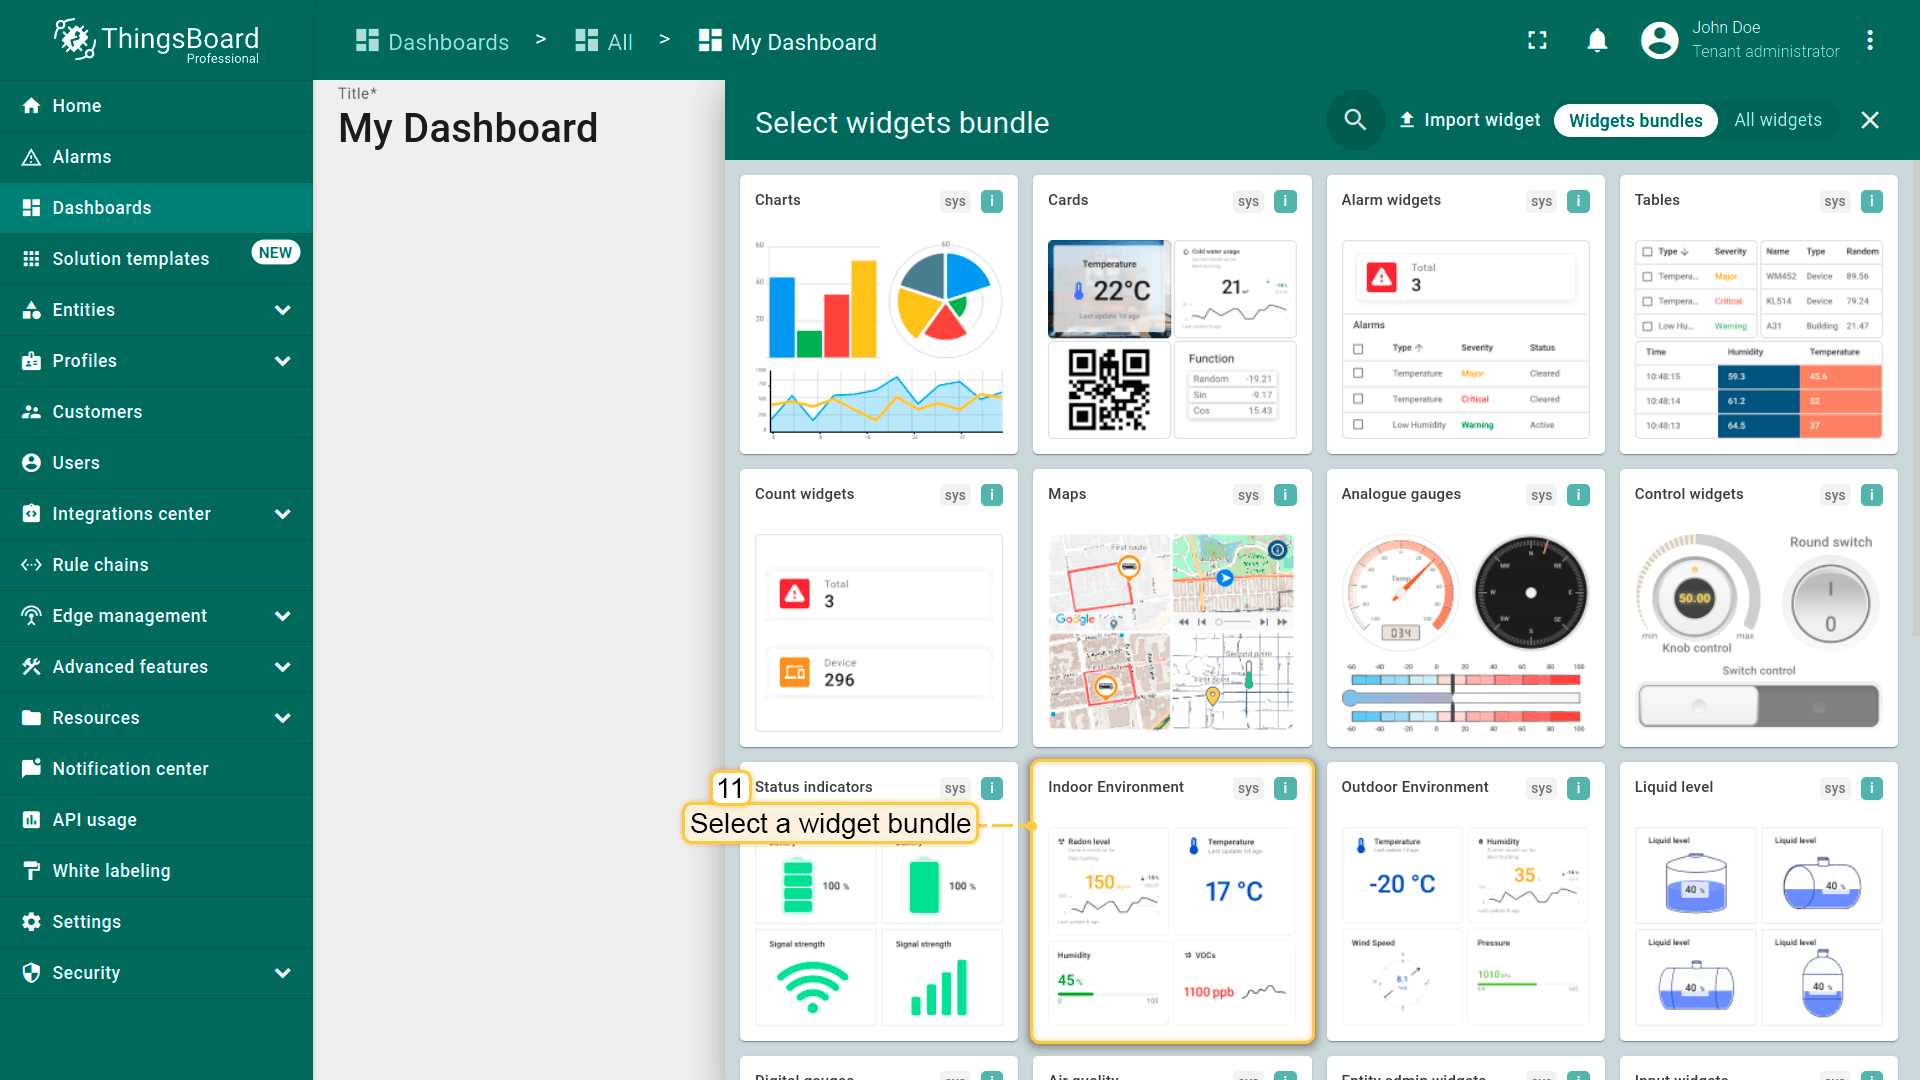Screen dimensions: 1920x1080
Task: Click info icon on Maps bundle
Action: pyautogui.click(x=1285, y=495)
